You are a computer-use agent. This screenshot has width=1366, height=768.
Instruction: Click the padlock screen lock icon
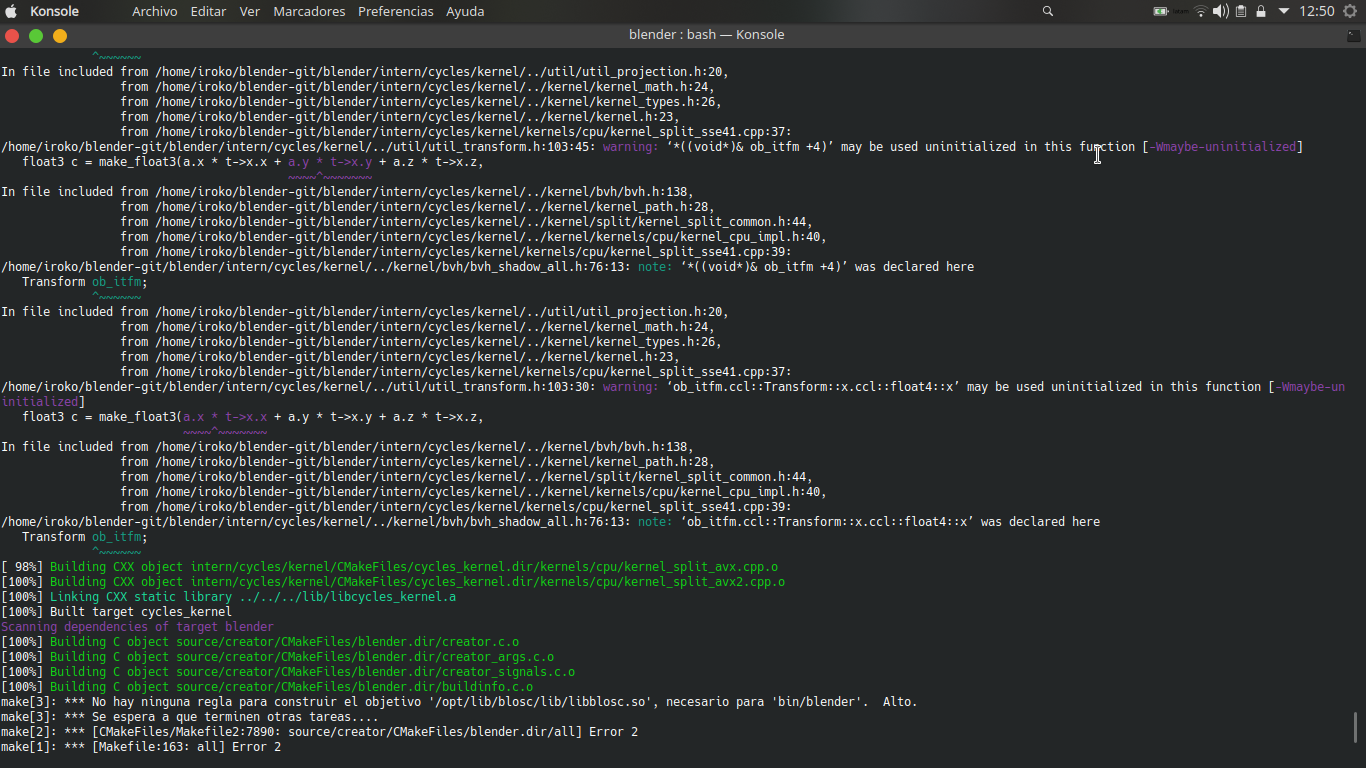coord(1261,11)
